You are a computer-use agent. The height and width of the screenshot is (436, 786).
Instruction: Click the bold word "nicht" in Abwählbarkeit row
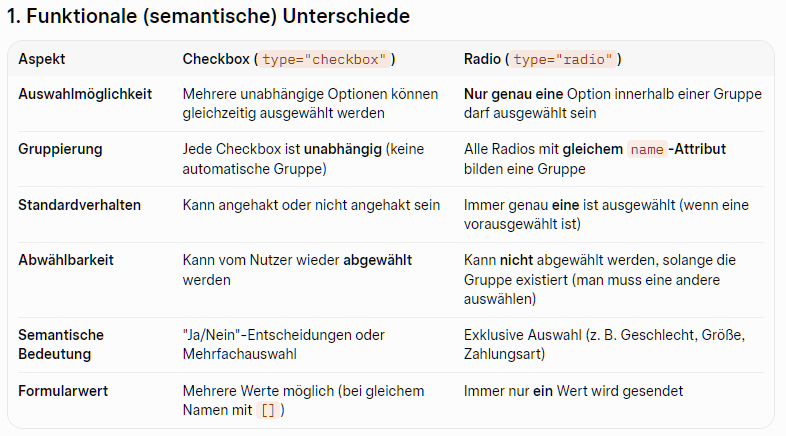point(515,260)
